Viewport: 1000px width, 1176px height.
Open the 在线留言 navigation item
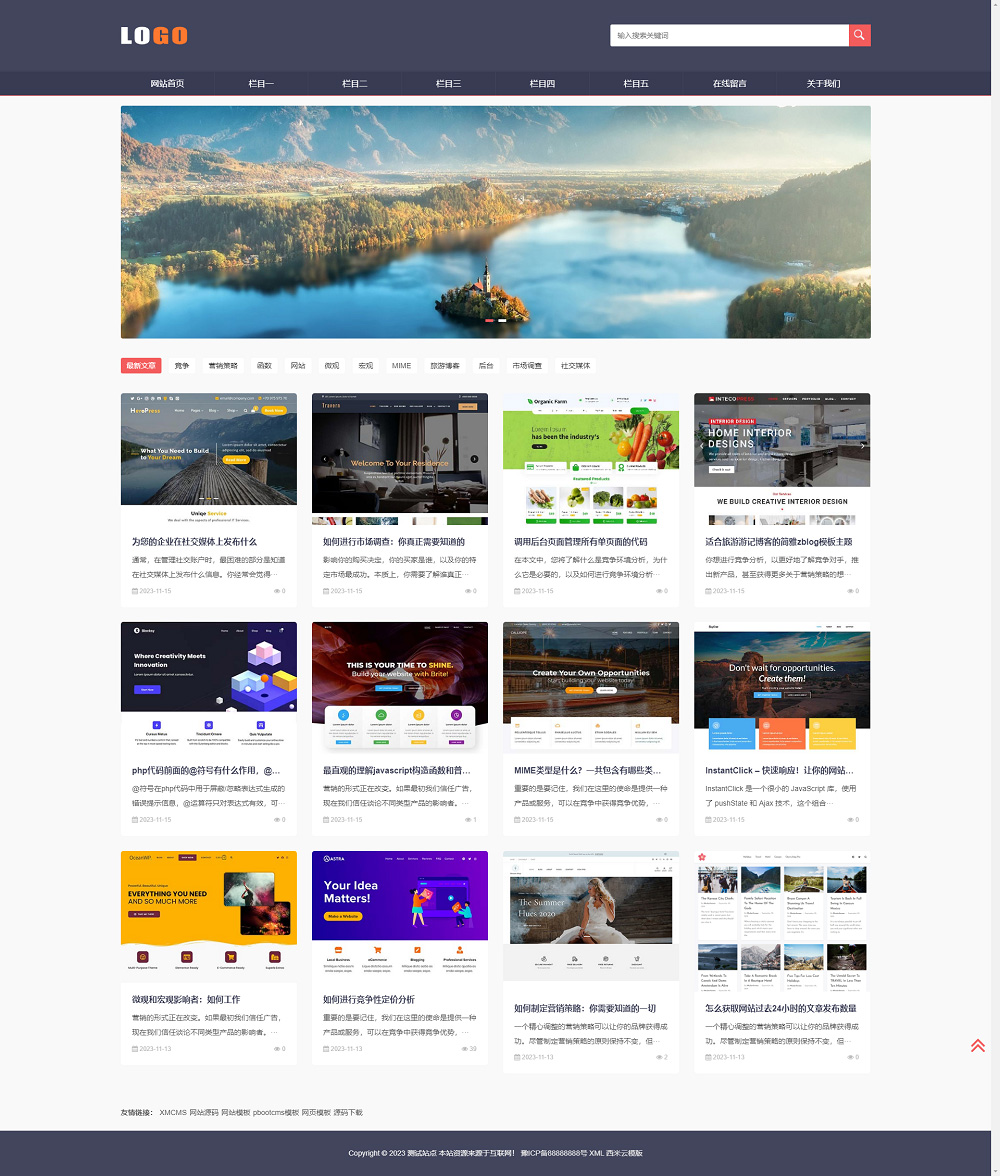[x=729, y=84]
